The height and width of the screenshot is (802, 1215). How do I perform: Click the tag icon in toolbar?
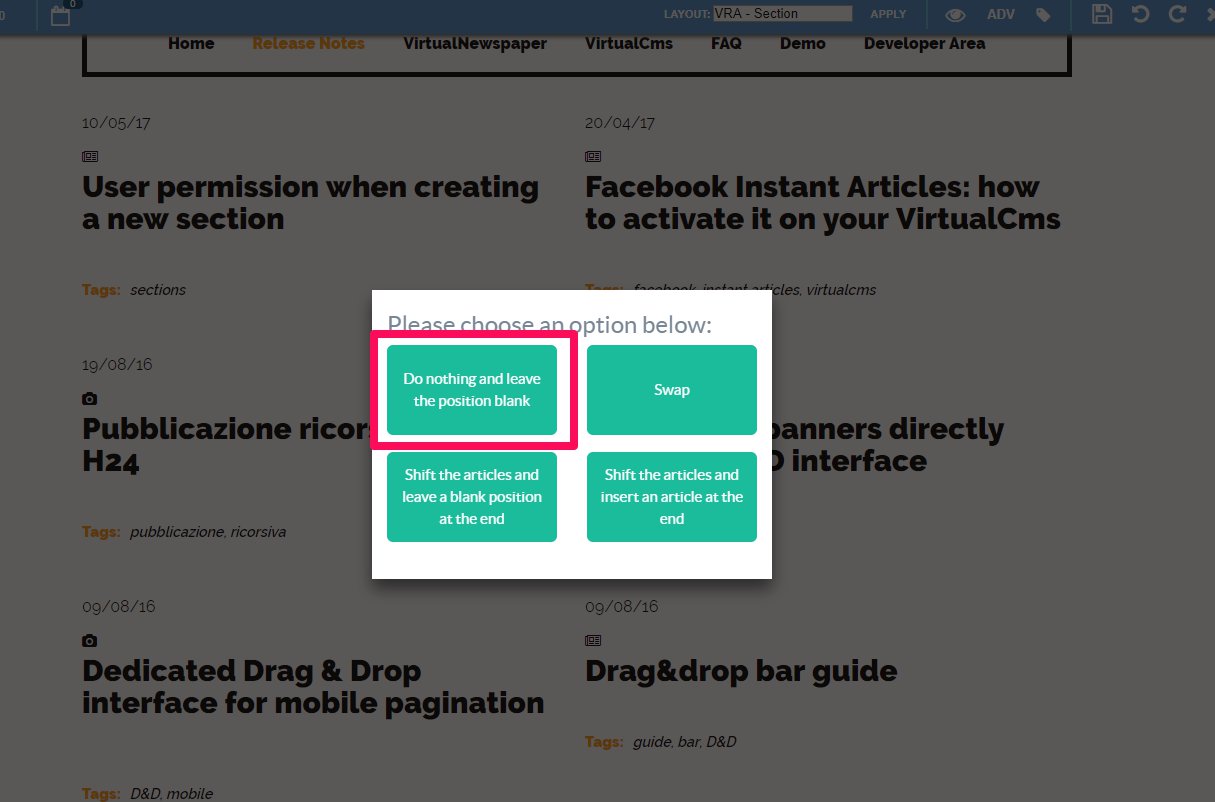[x=1043, y=15]
